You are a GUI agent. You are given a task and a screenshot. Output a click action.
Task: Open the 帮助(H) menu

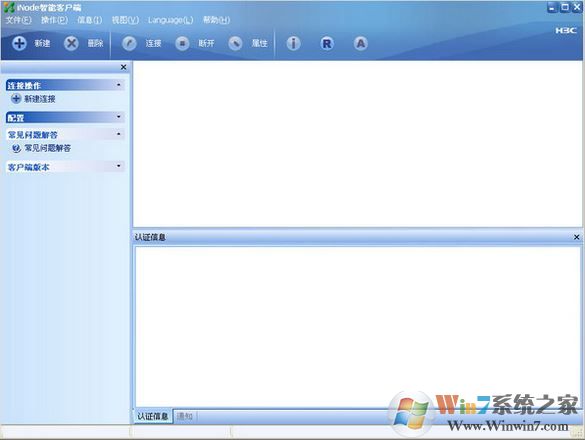(x=216, y=20)
